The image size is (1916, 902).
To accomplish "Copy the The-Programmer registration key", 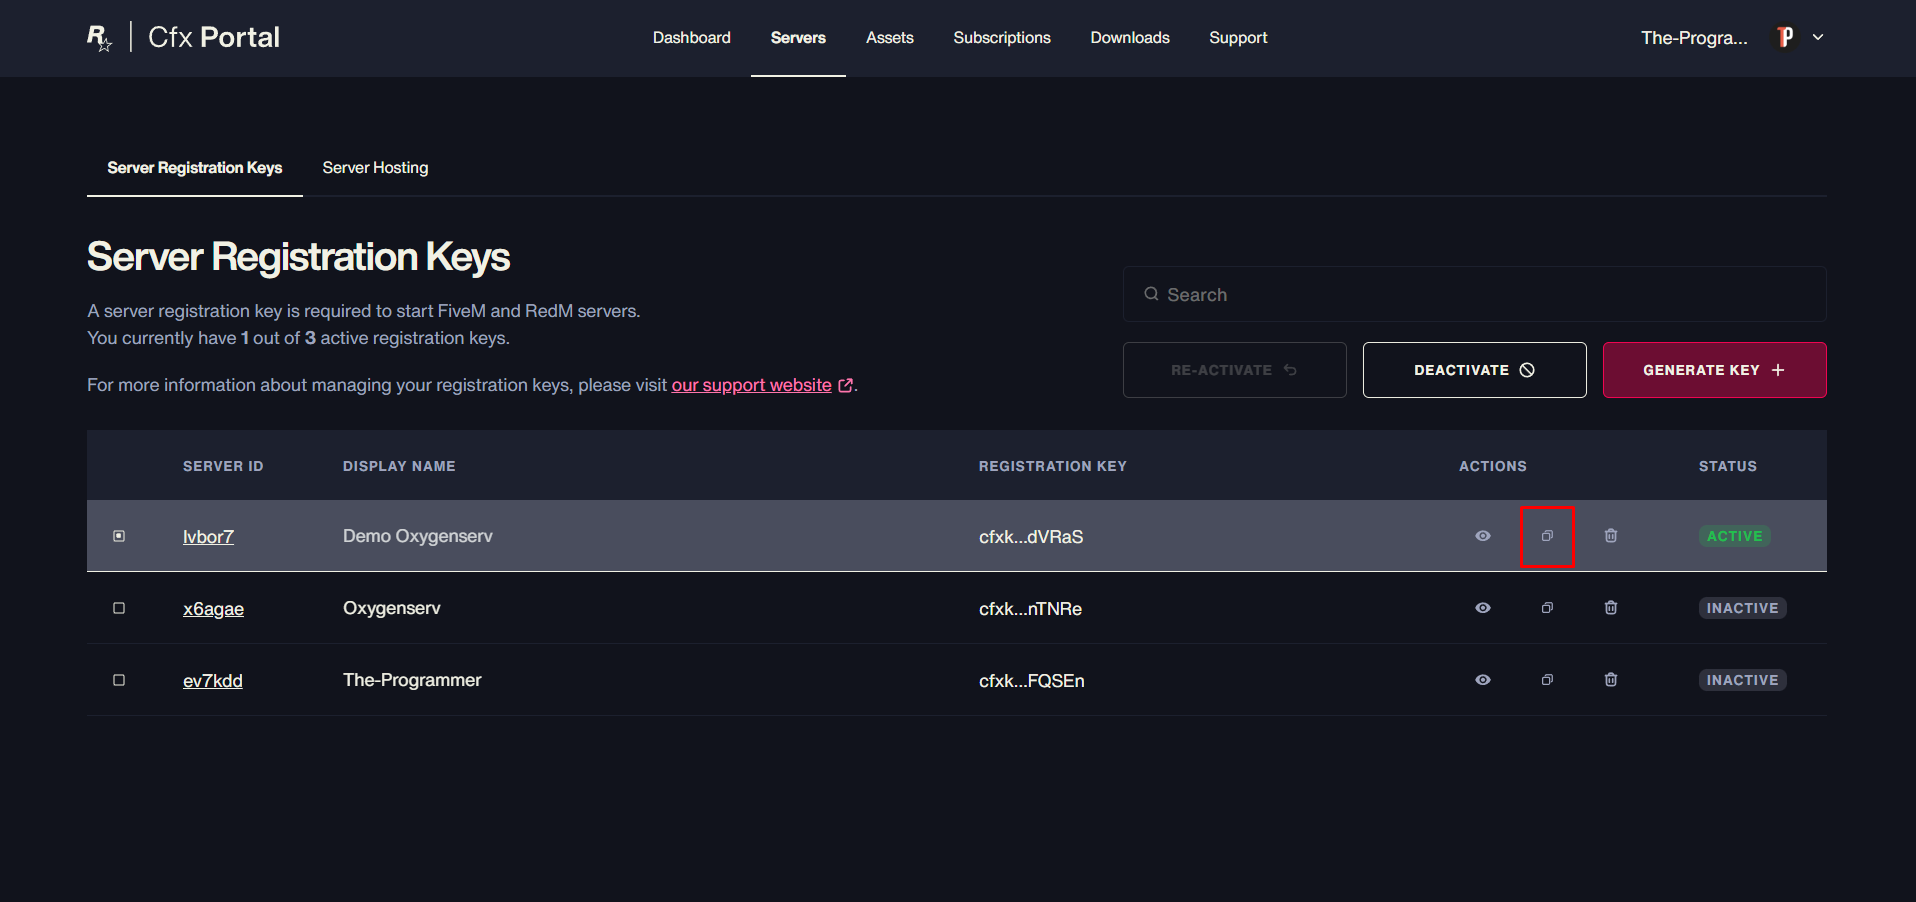I will (x=1547, y=680).
